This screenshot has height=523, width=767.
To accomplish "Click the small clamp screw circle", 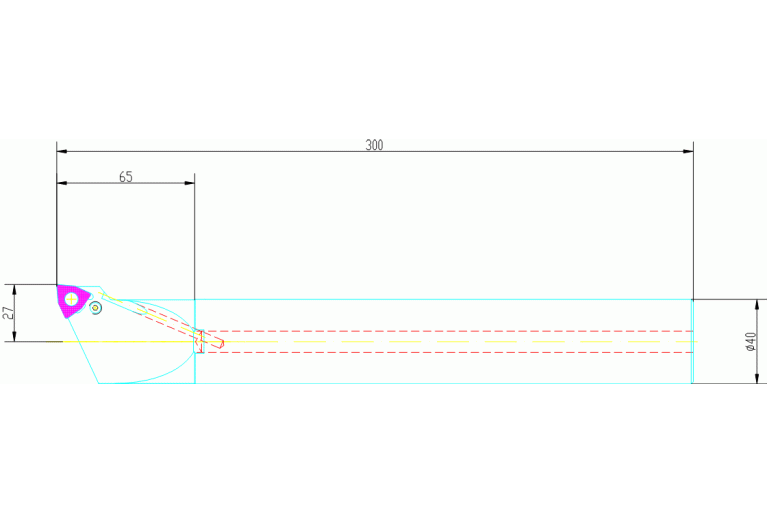I will point(96,309).
